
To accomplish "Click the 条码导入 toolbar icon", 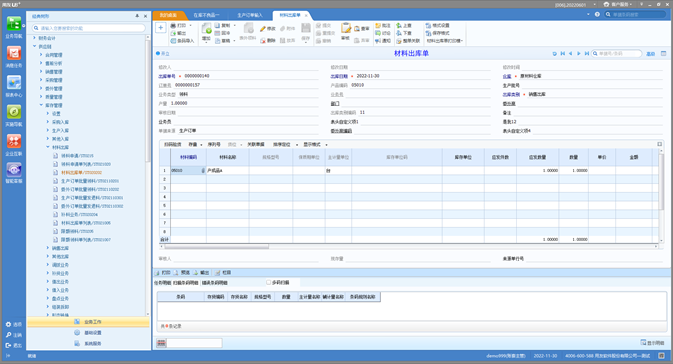I will click(x=173, y=41).
